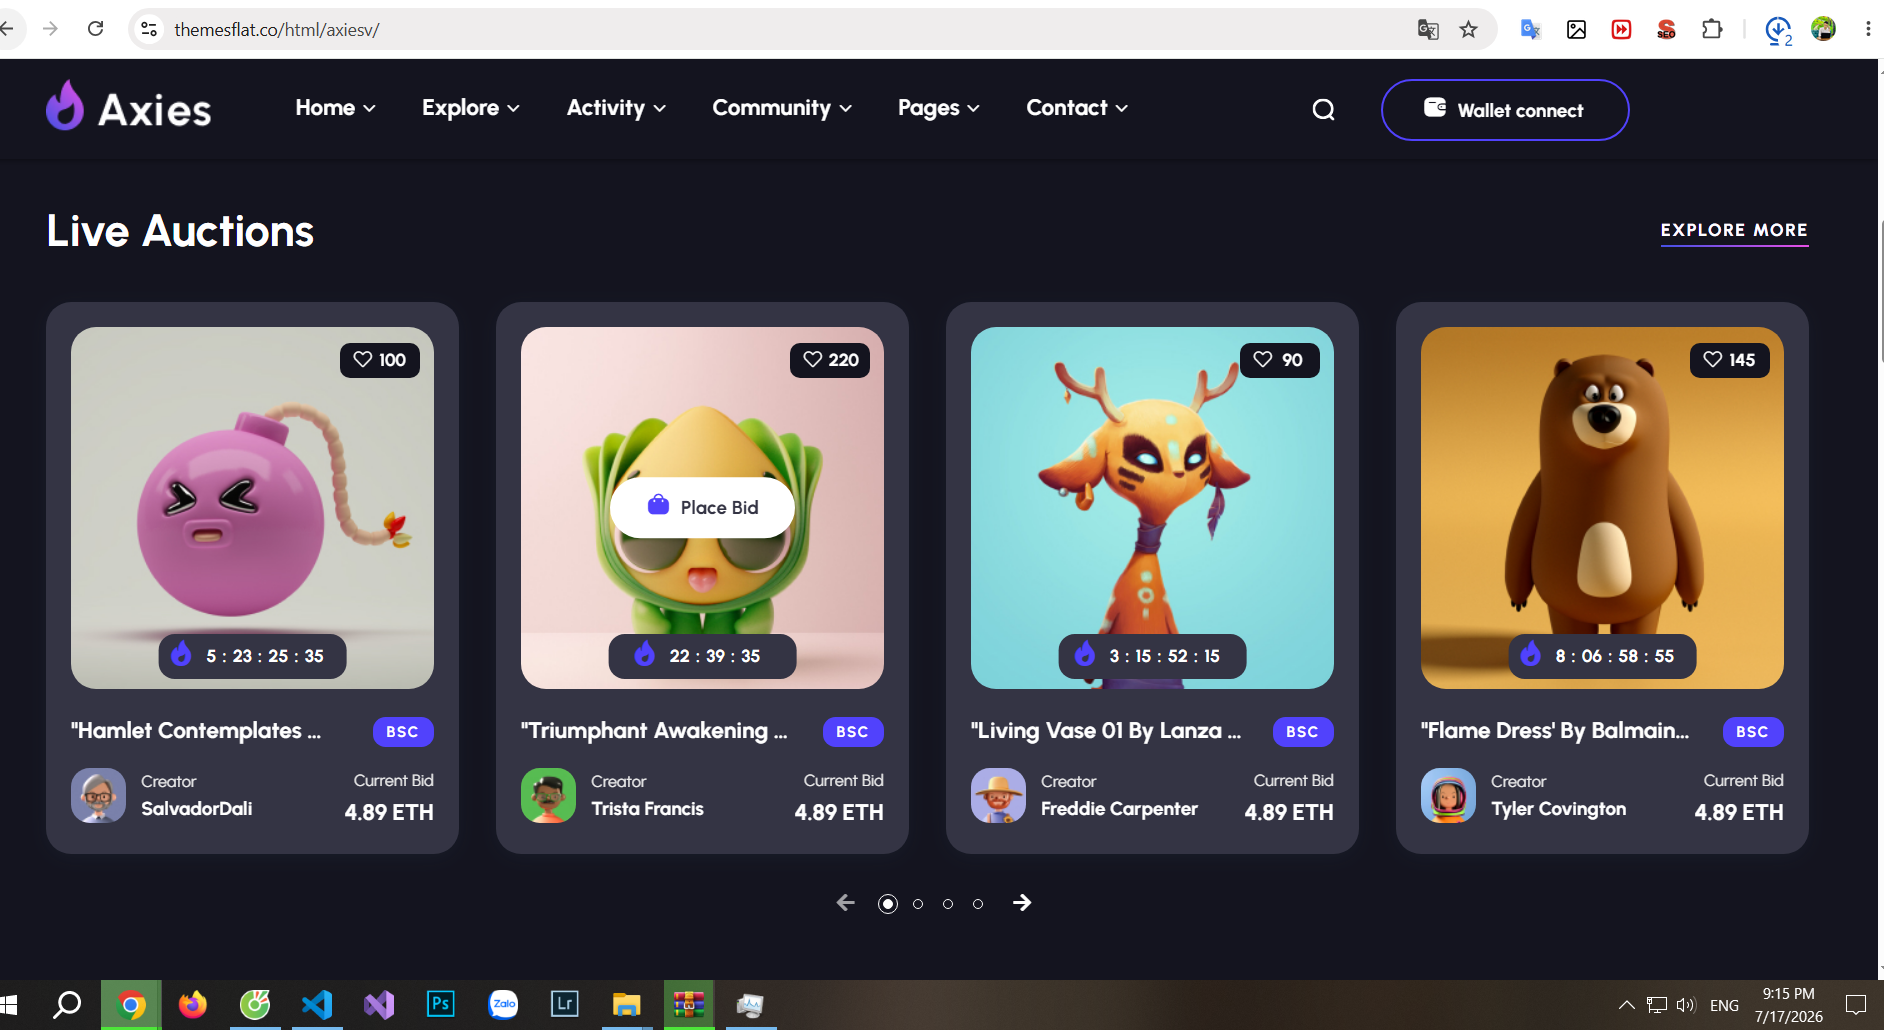Open creator name Tyler Covington
1884x1030 pixels.
click(x=1558, y=809)
